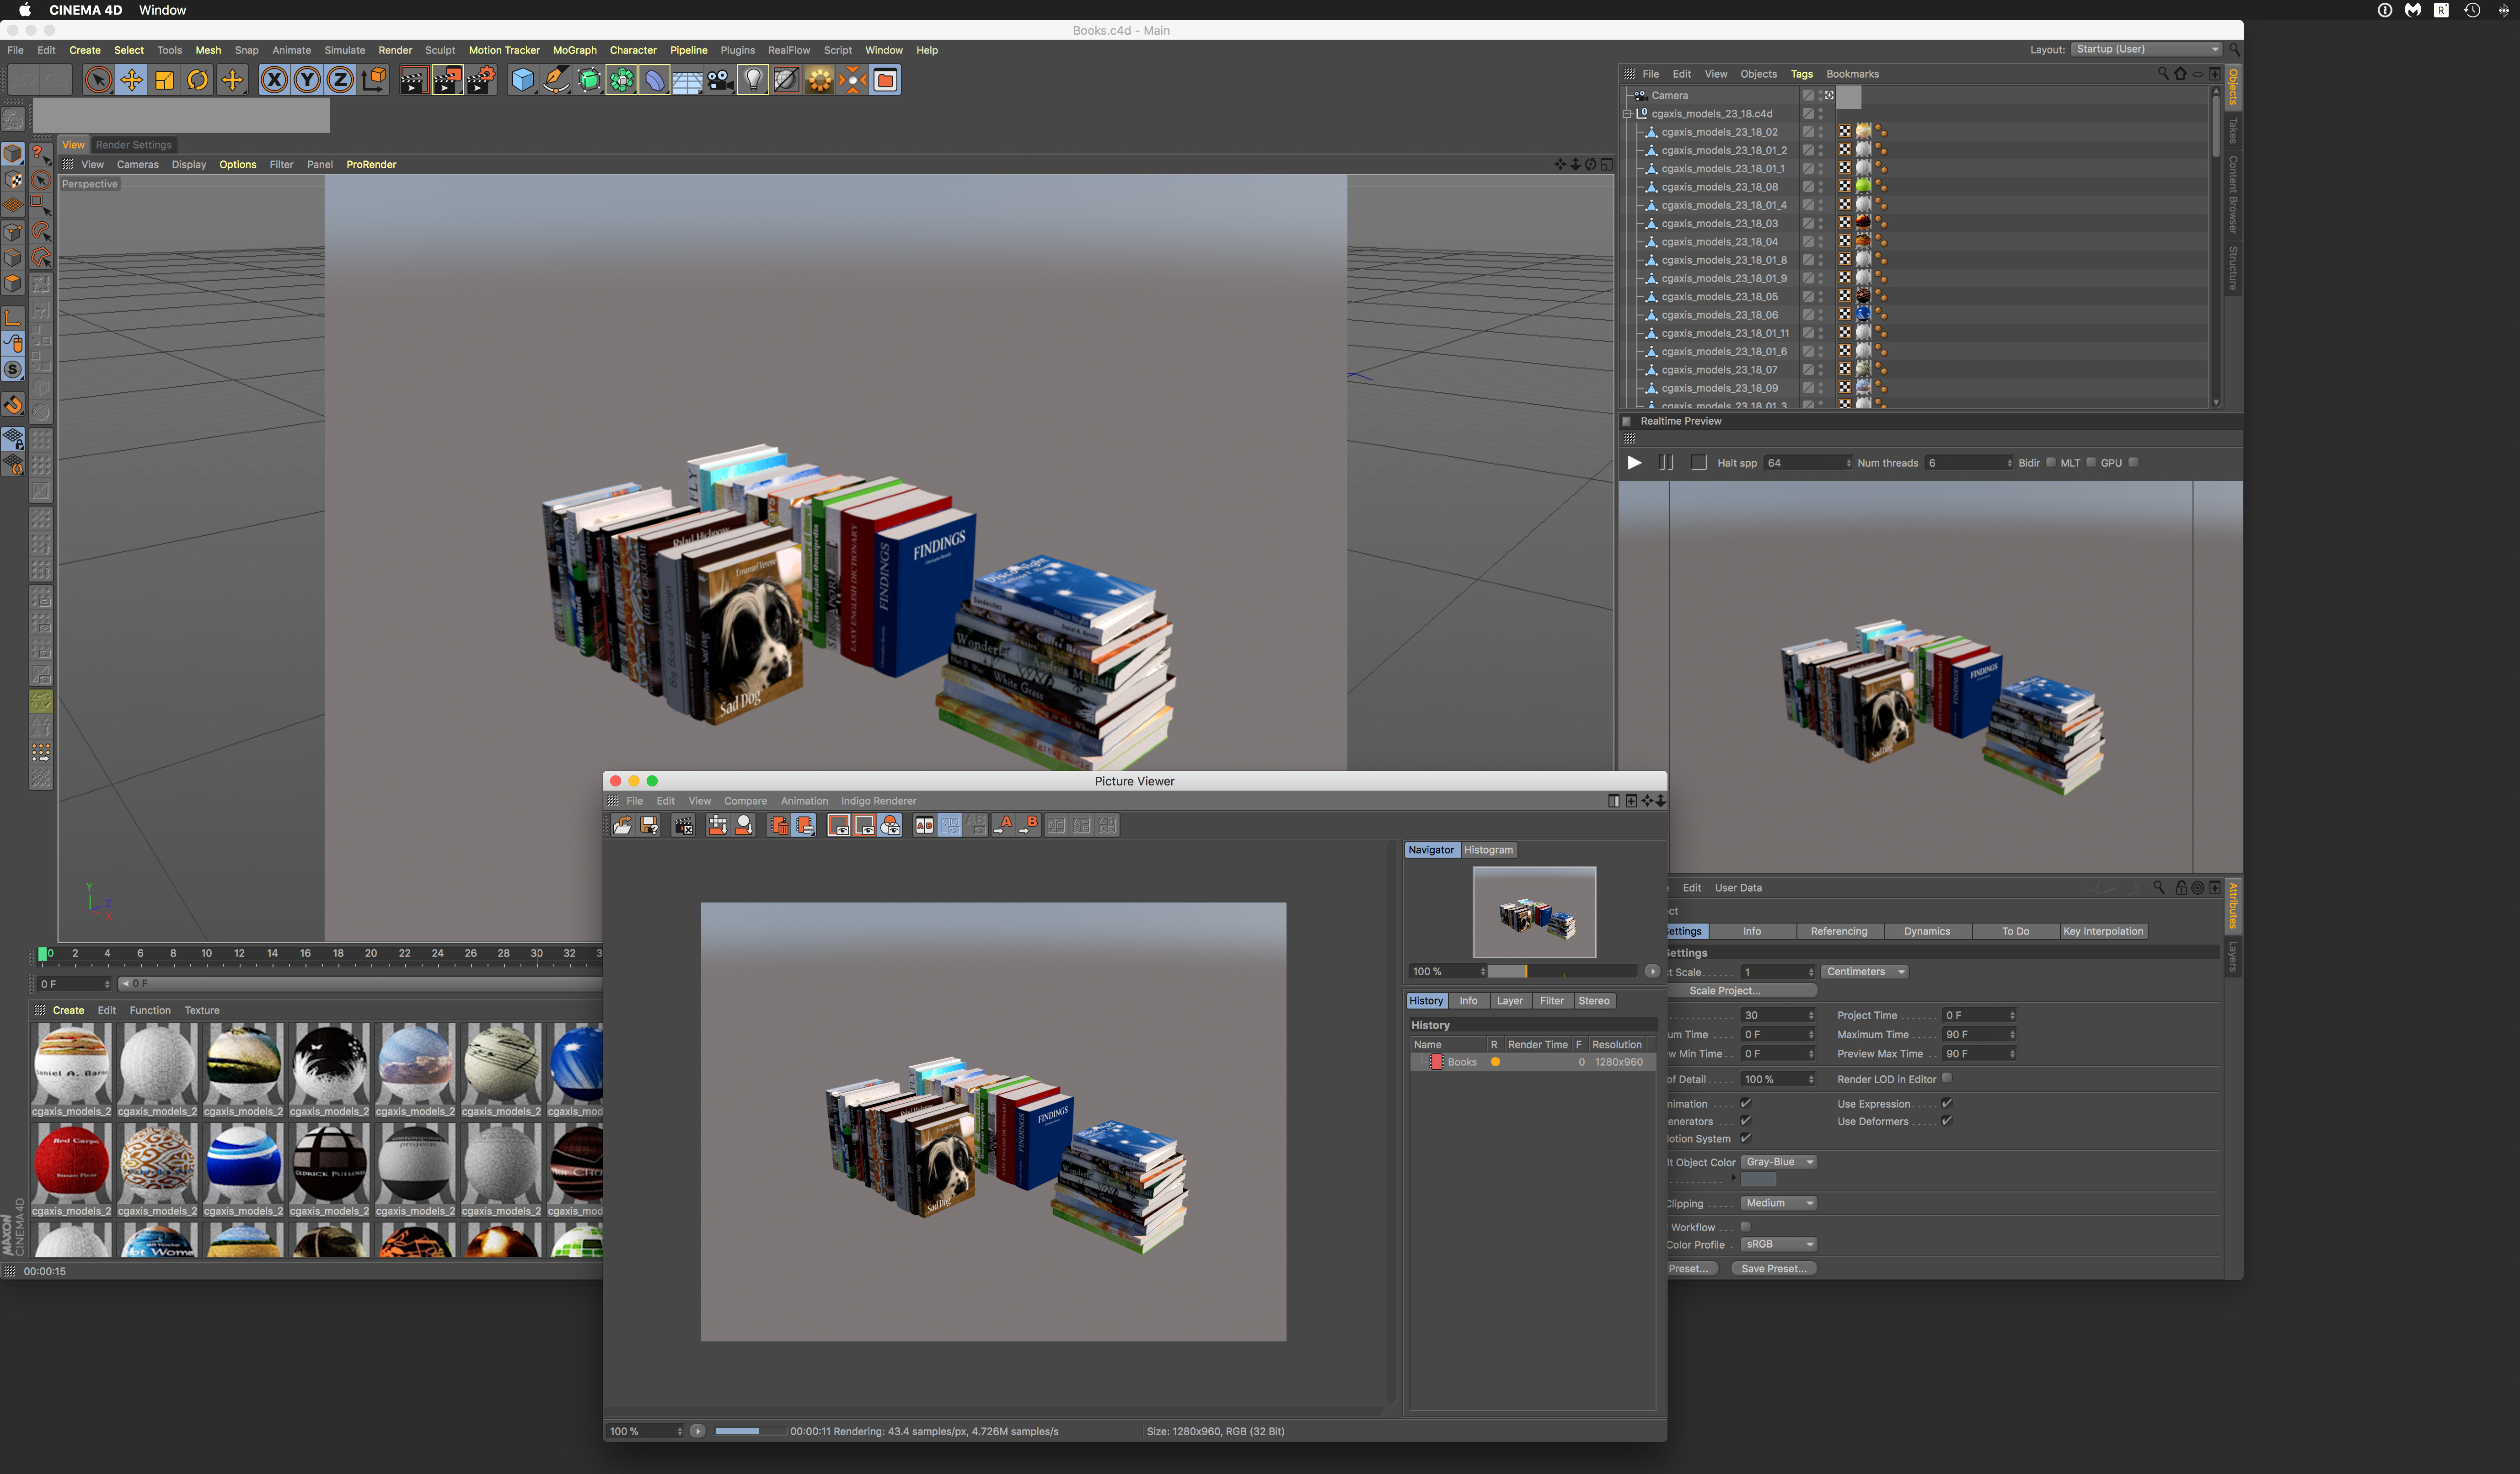Open Edit Render Settings clapperboard icon

point(481,80)
